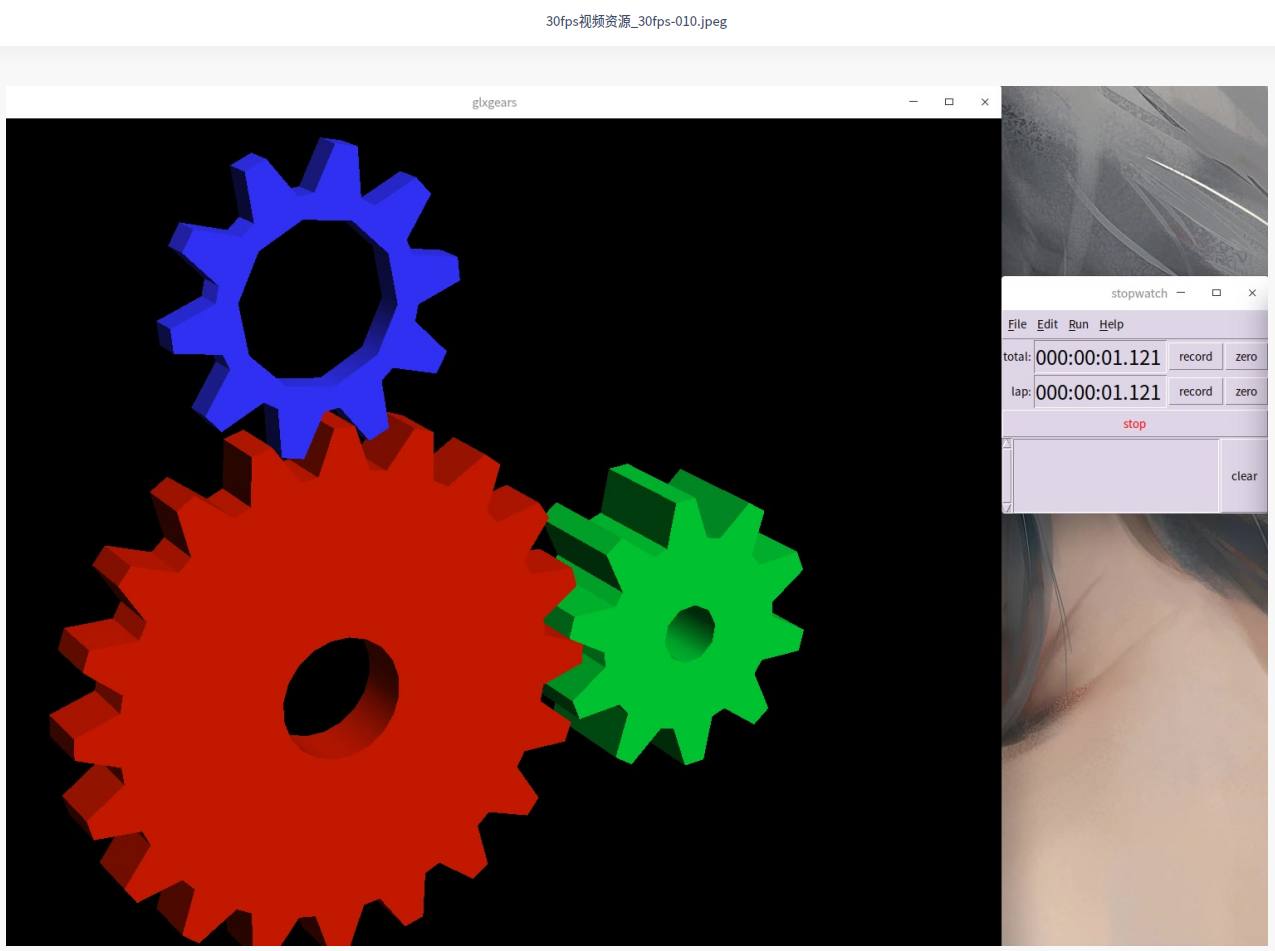Click inside the empty lap log area
Image resolution: width=1275 pixels, height=951 pixels.
coord(1115,476)
